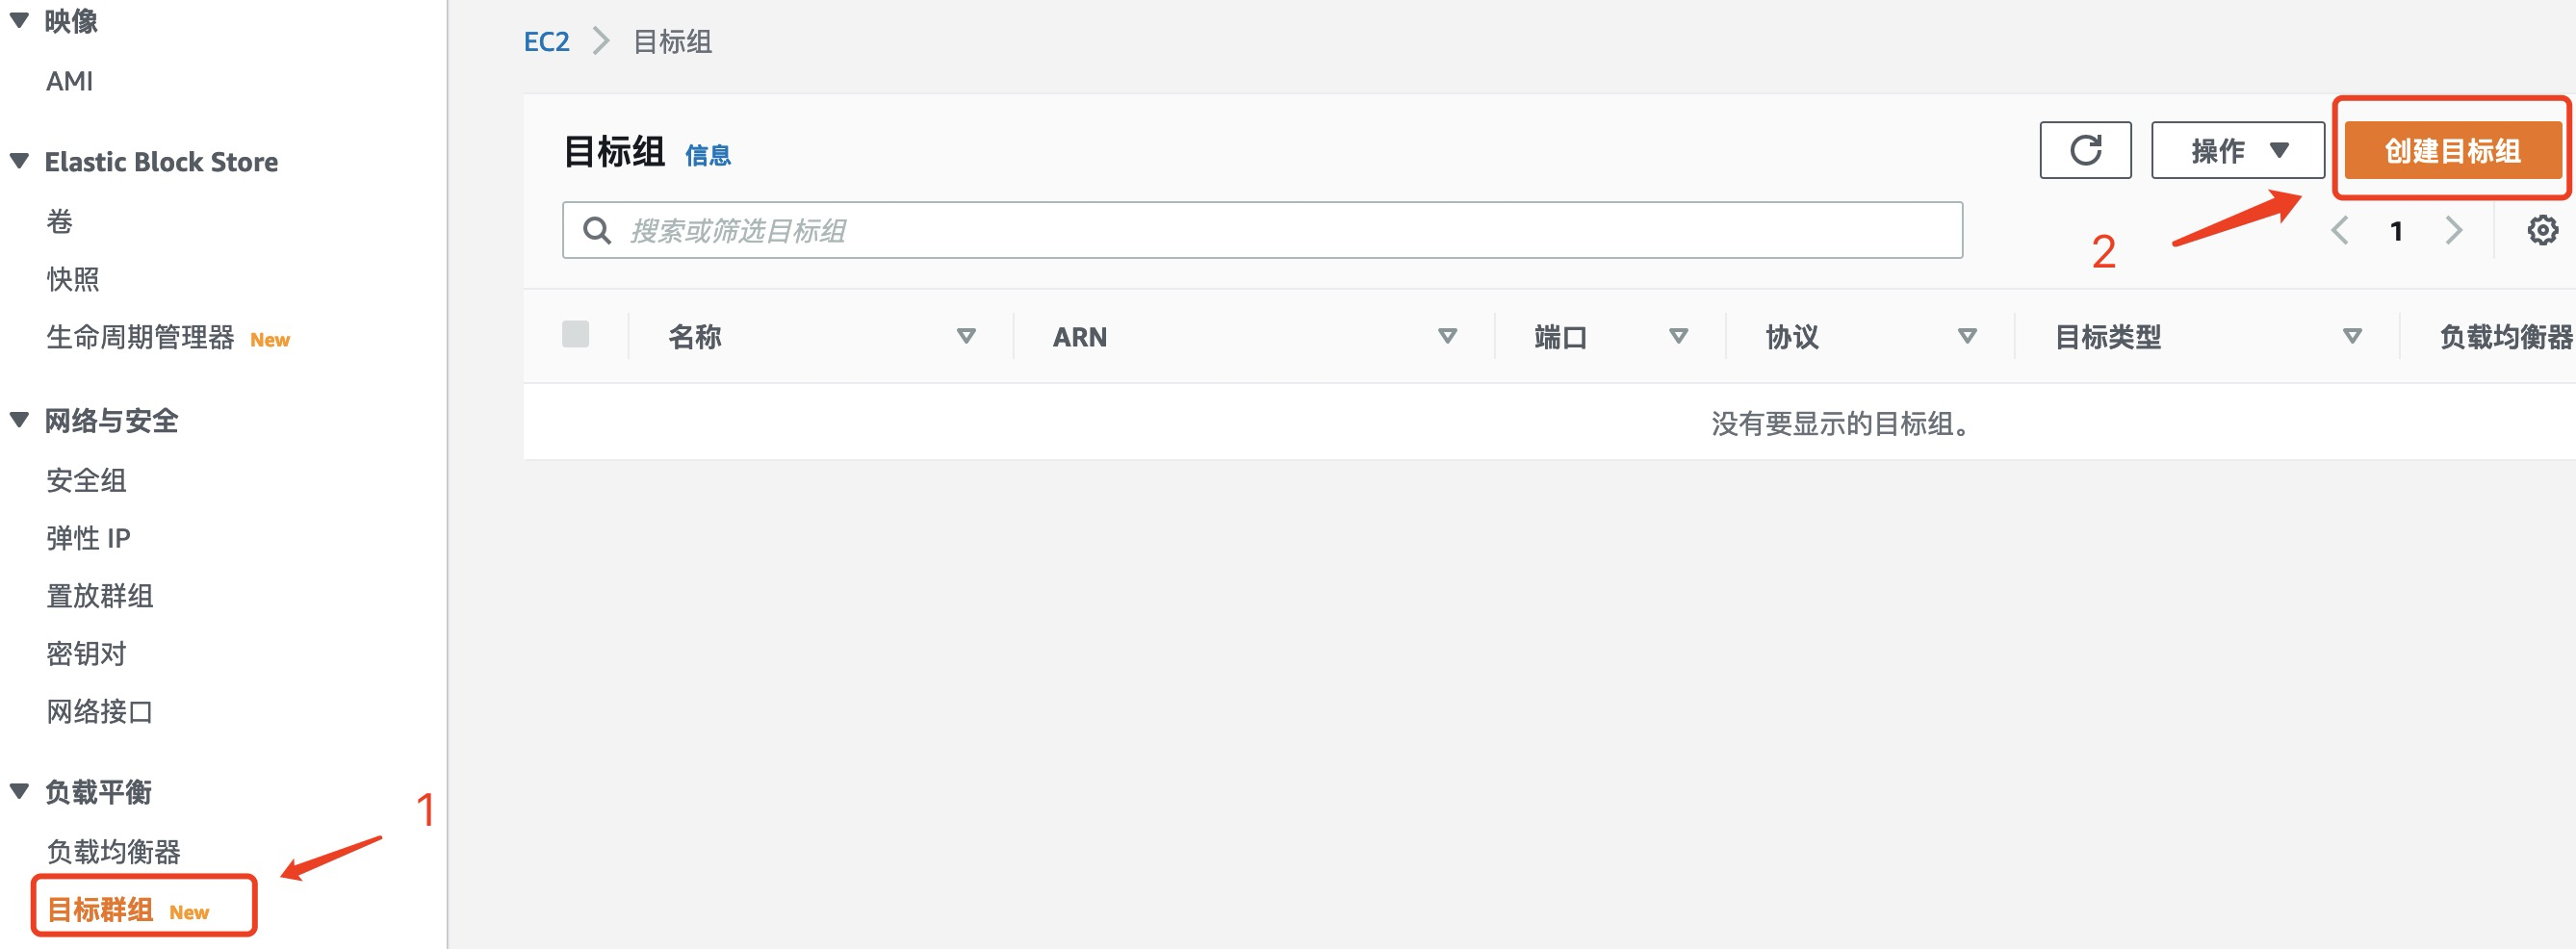Click the refresh icon button

2084,151
